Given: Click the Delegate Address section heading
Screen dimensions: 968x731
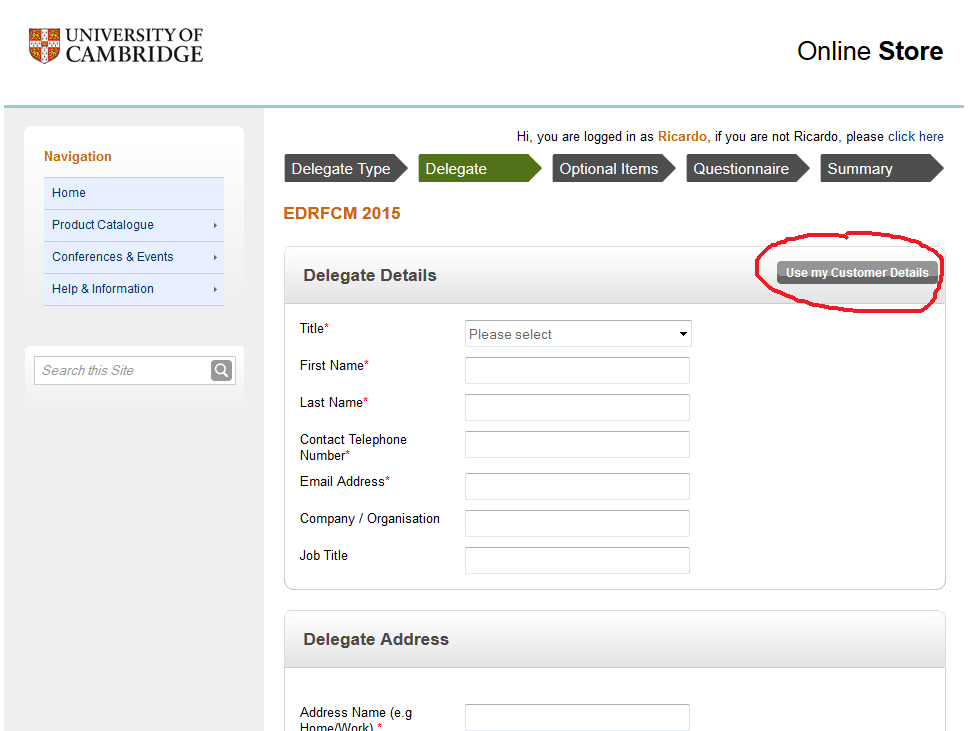Looking at the screenshot, I should pyautogui.click(x=376, y=639).
